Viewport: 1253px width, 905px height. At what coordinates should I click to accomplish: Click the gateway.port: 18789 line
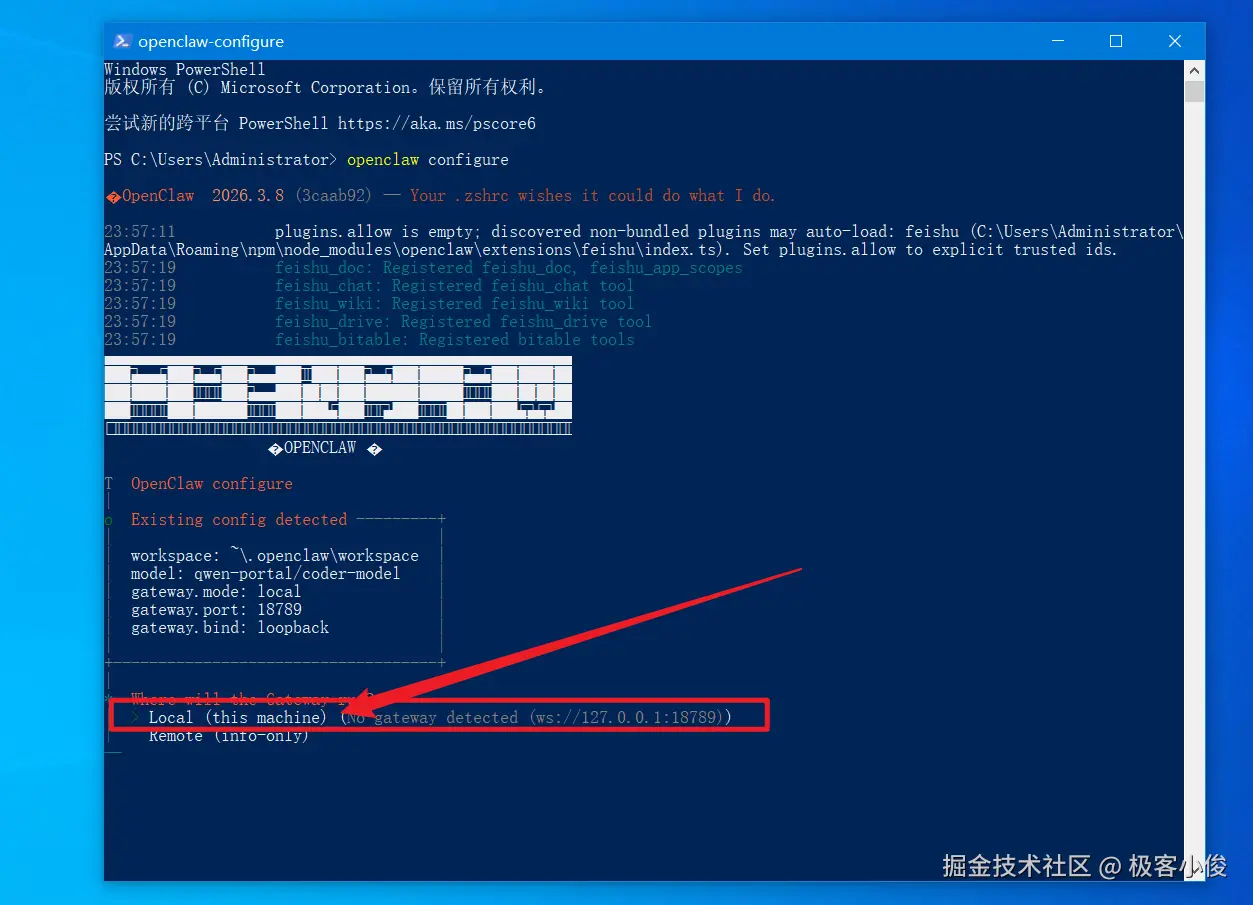(x=216, y=609)
